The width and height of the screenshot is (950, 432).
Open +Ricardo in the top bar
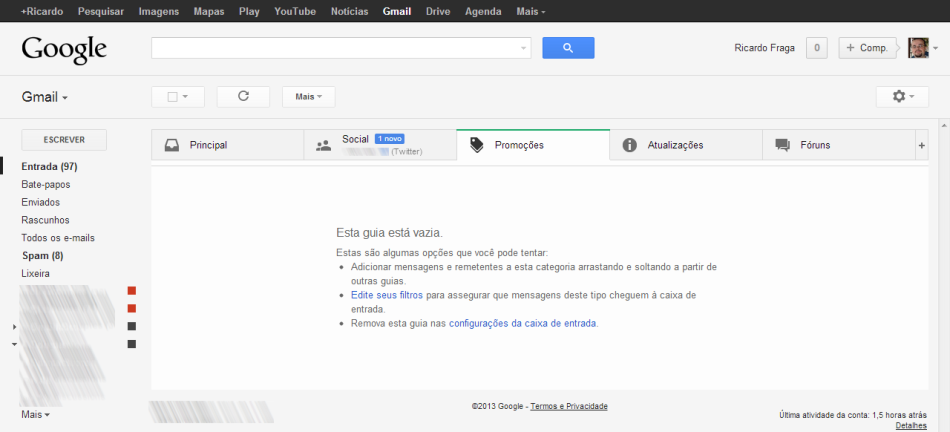tap(42, 12)
